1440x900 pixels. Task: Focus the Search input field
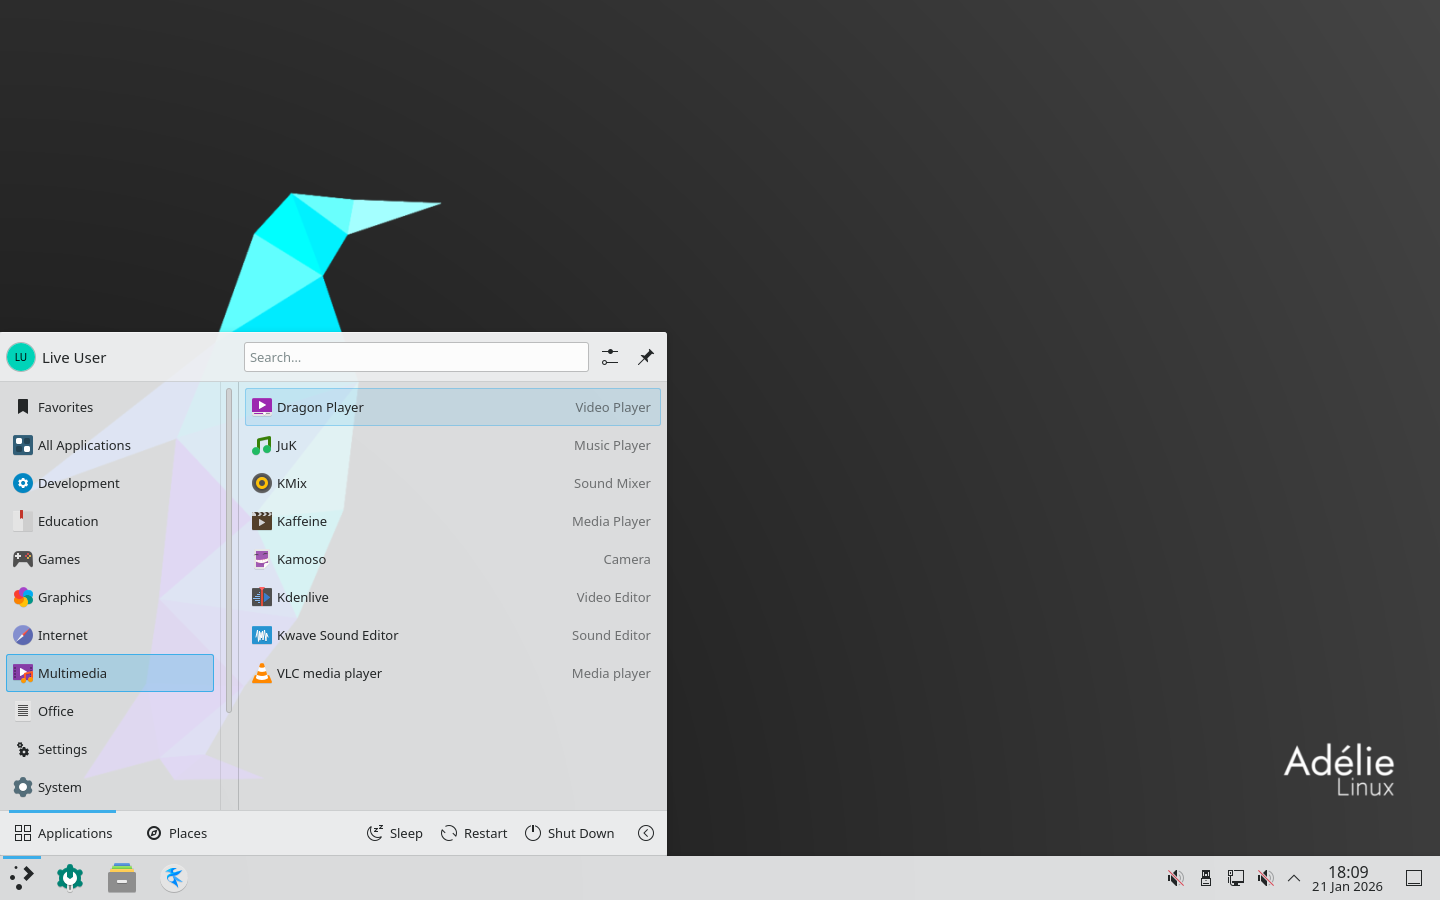coord(416,357)
